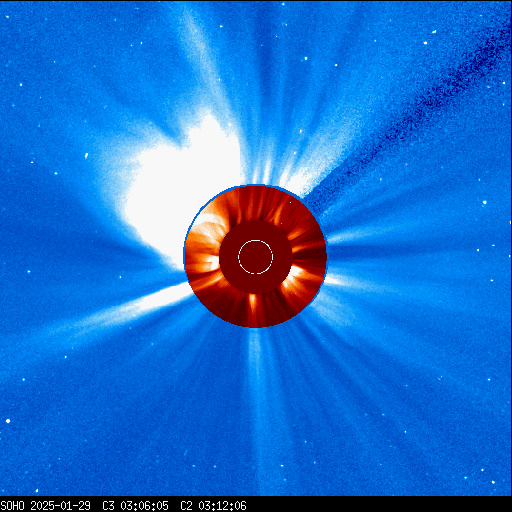Click the dark red inner occulting disk
The height and width of the screenshot is (512, 512).
(x=256, y=257)
